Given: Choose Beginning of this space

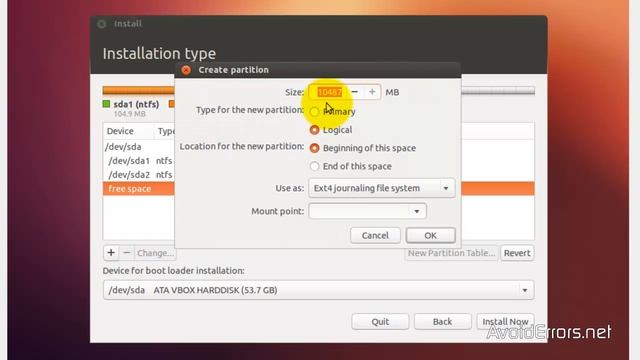Looking at the screenshot, I should pos(314,148).
